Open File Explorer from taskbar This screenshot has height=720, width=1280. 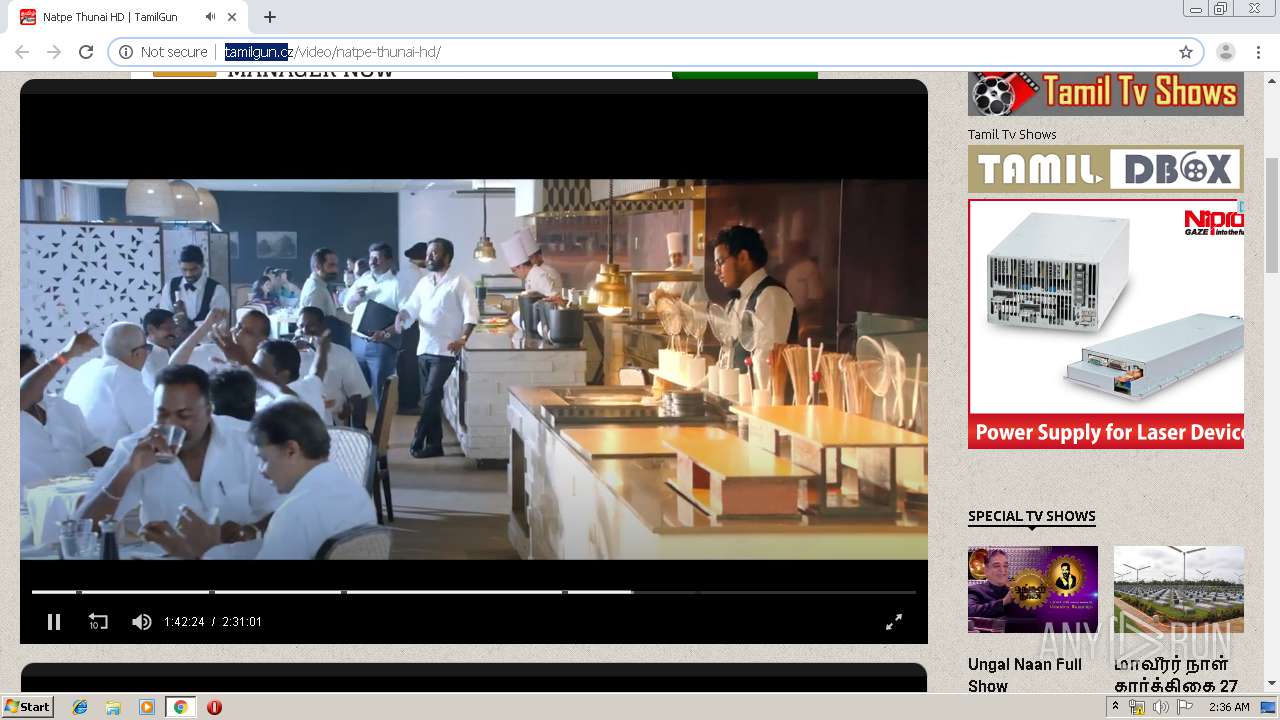(113, 707)
